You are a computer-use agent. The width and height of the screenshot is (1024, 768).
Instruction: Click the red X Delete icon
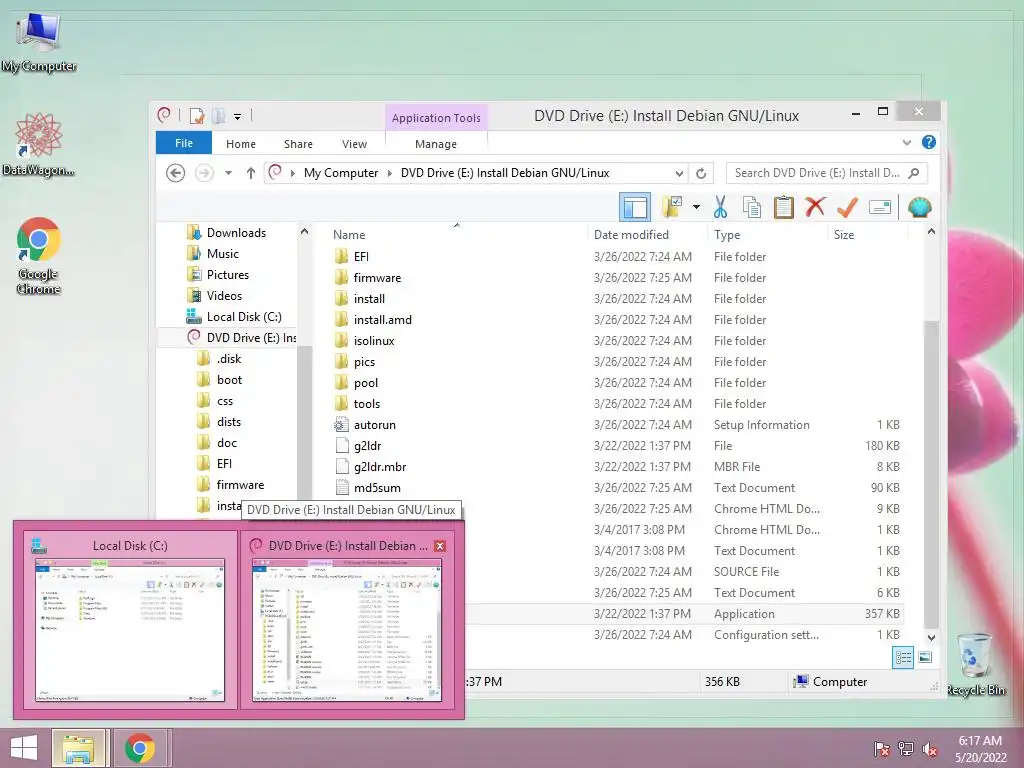click(814, 208)
